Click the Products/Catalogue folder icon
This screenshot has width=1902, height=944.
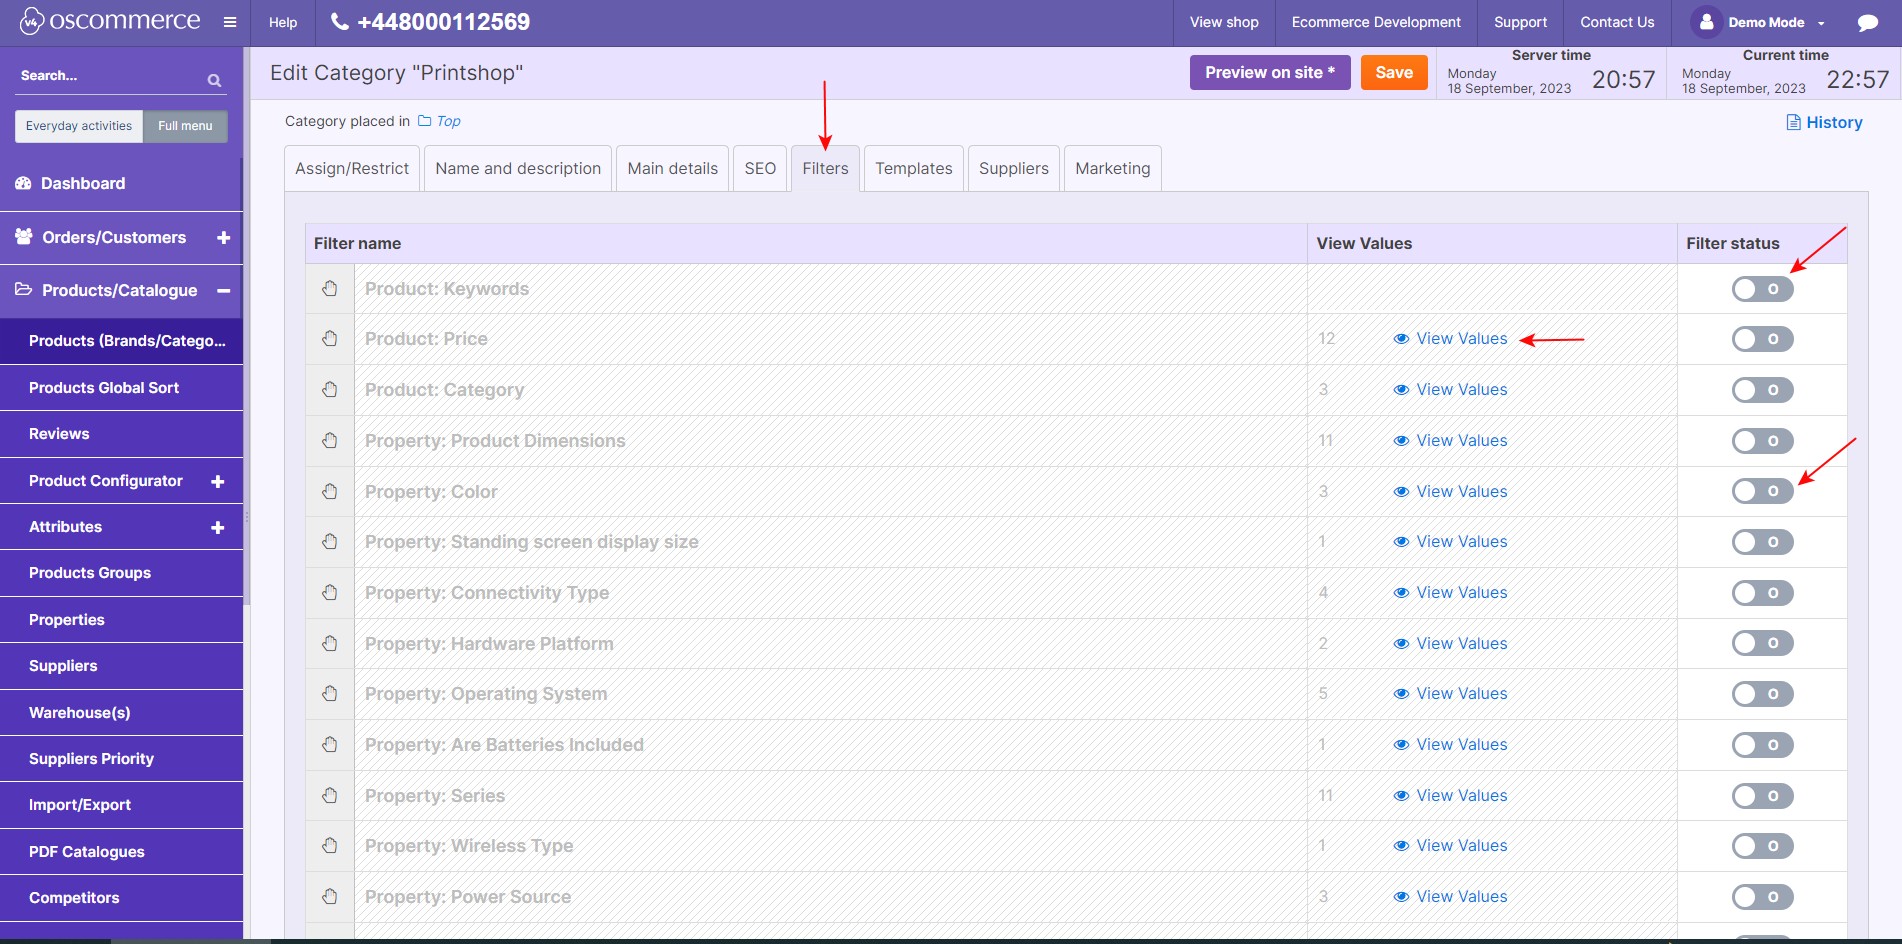pyautogui.click(x=24, y=289)
